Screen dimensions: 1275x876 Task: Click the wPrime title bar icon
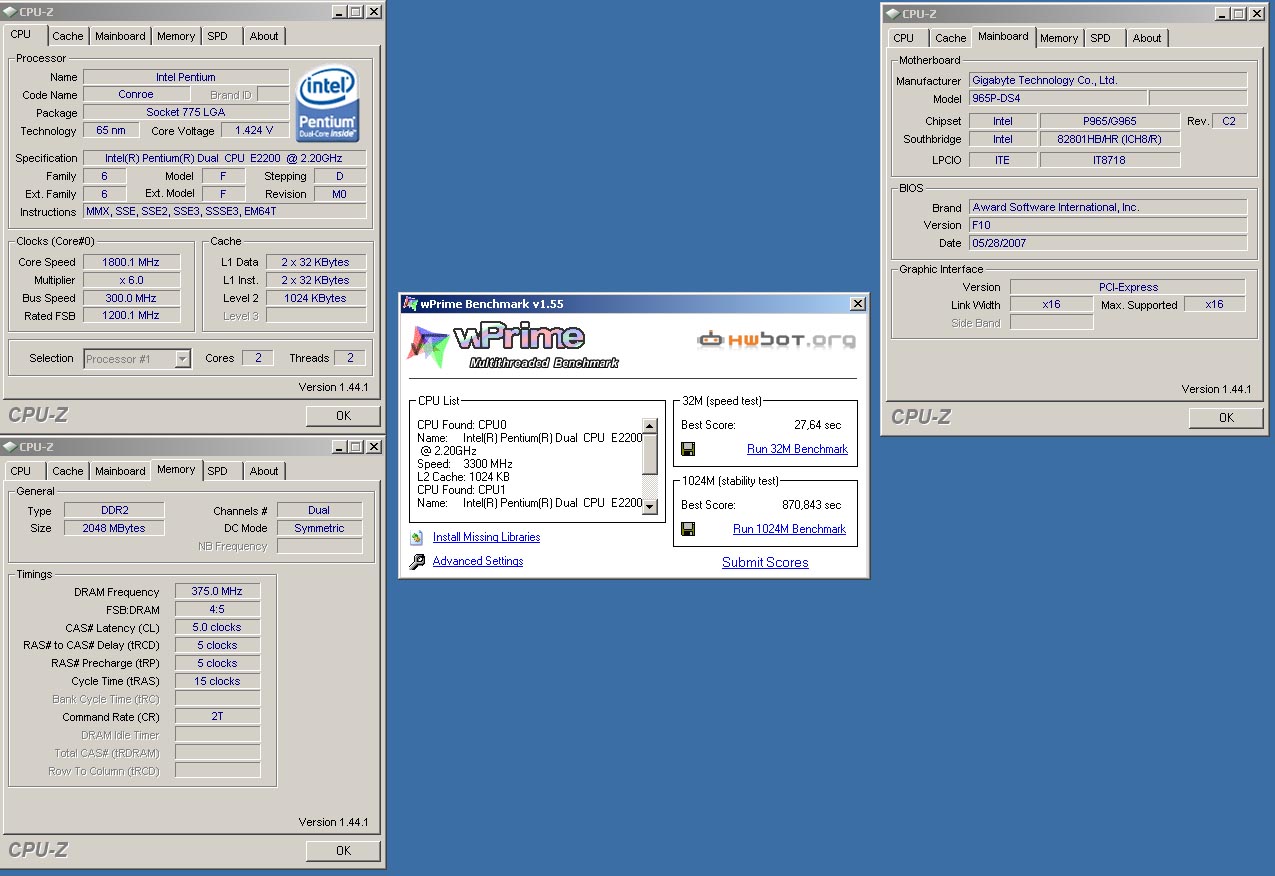[410, 304]
